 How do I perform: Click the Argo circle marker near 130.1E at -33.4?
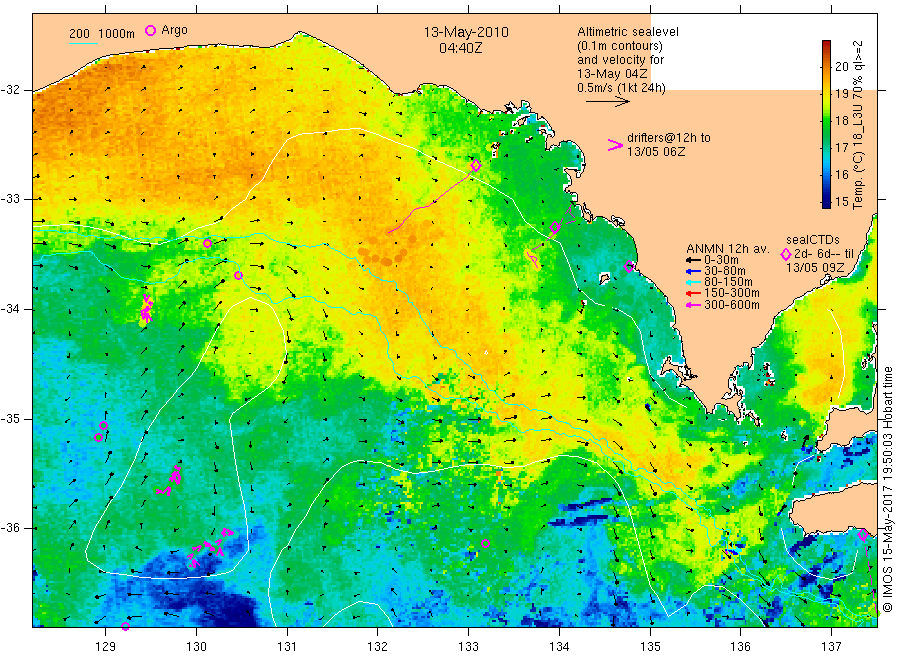[207, 243]
